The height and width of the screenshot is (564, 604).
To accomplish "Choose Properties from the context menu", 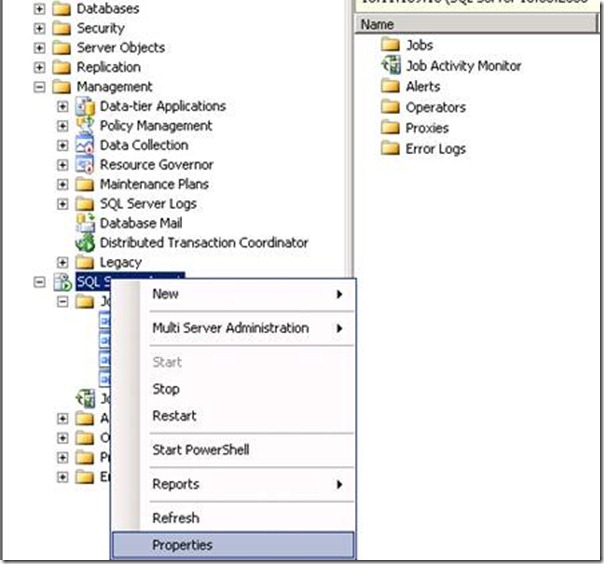I will click(x=182, y=545).
